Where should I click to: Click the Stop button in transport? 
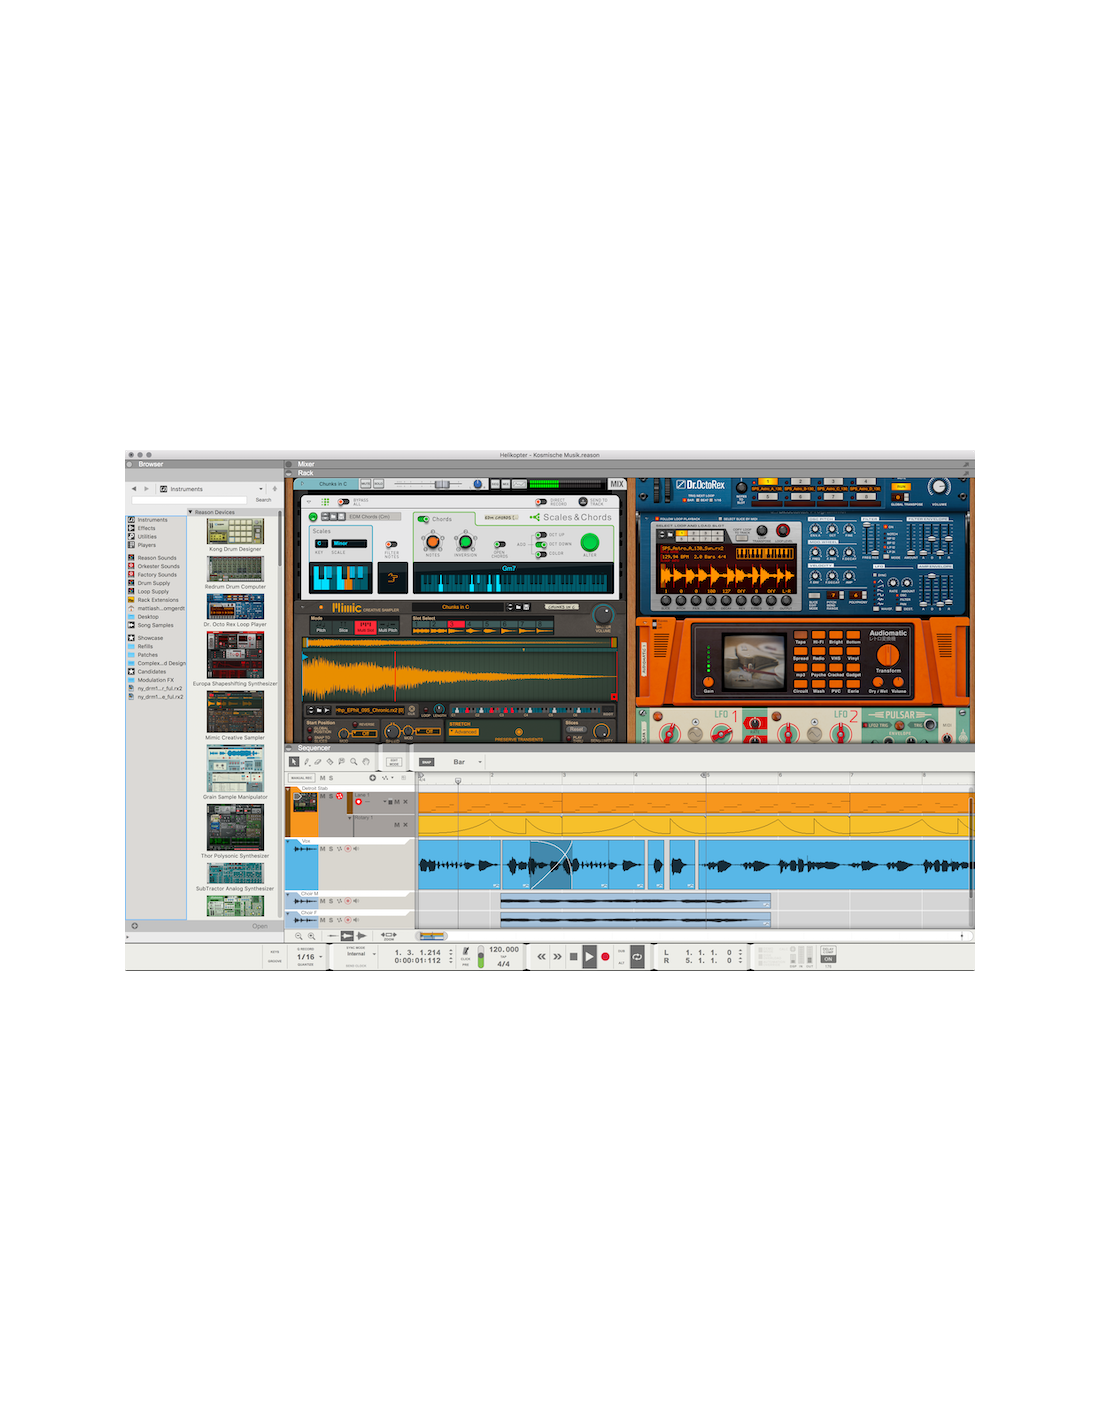[573, 957]
